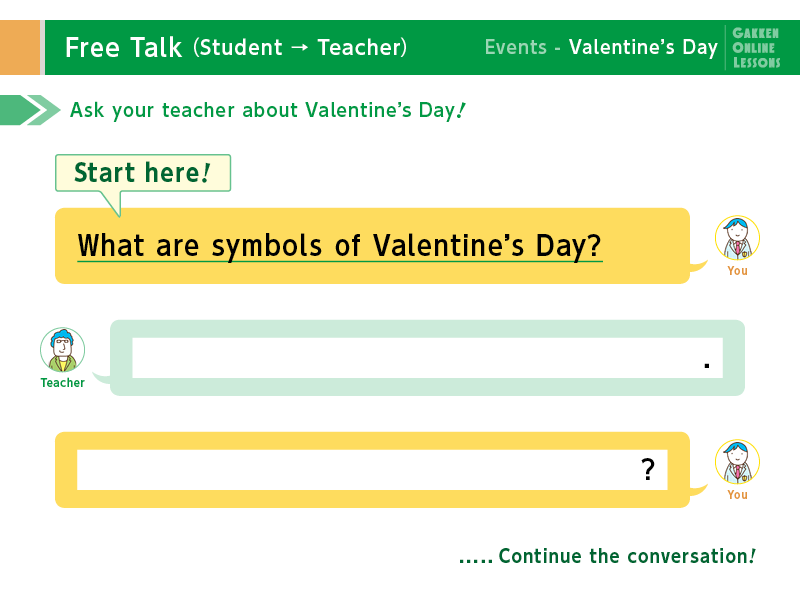Click the Ask your teacher instruction line
Screen dimensions: 800x600
coord(268,110)
